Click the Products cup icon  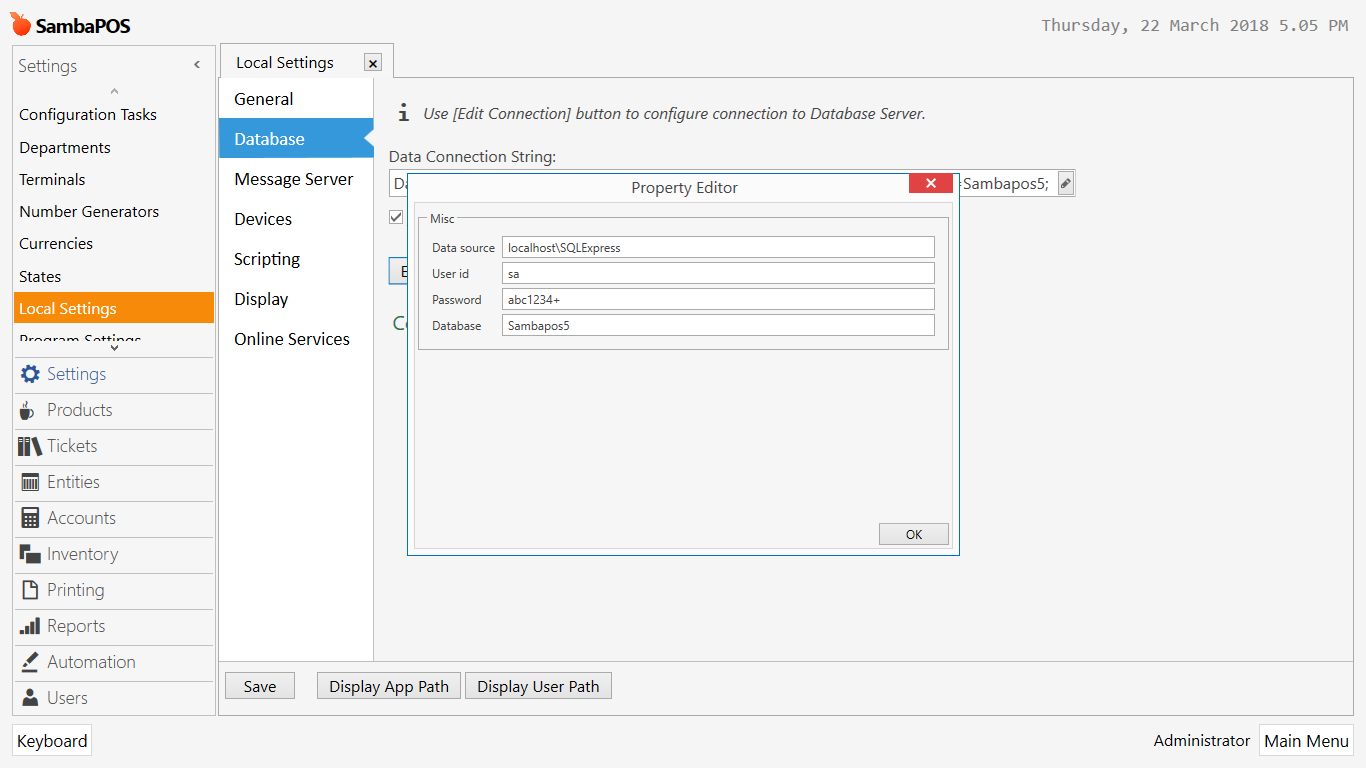point(27,410)
